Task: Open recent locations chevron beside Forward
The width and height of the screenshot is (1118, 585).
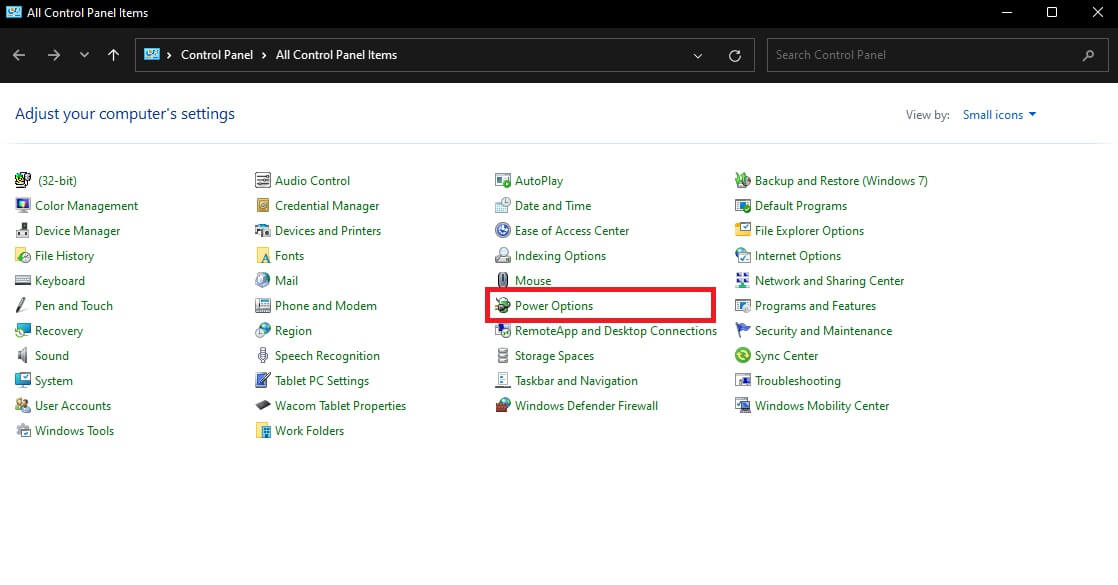Action: point(84,56)
